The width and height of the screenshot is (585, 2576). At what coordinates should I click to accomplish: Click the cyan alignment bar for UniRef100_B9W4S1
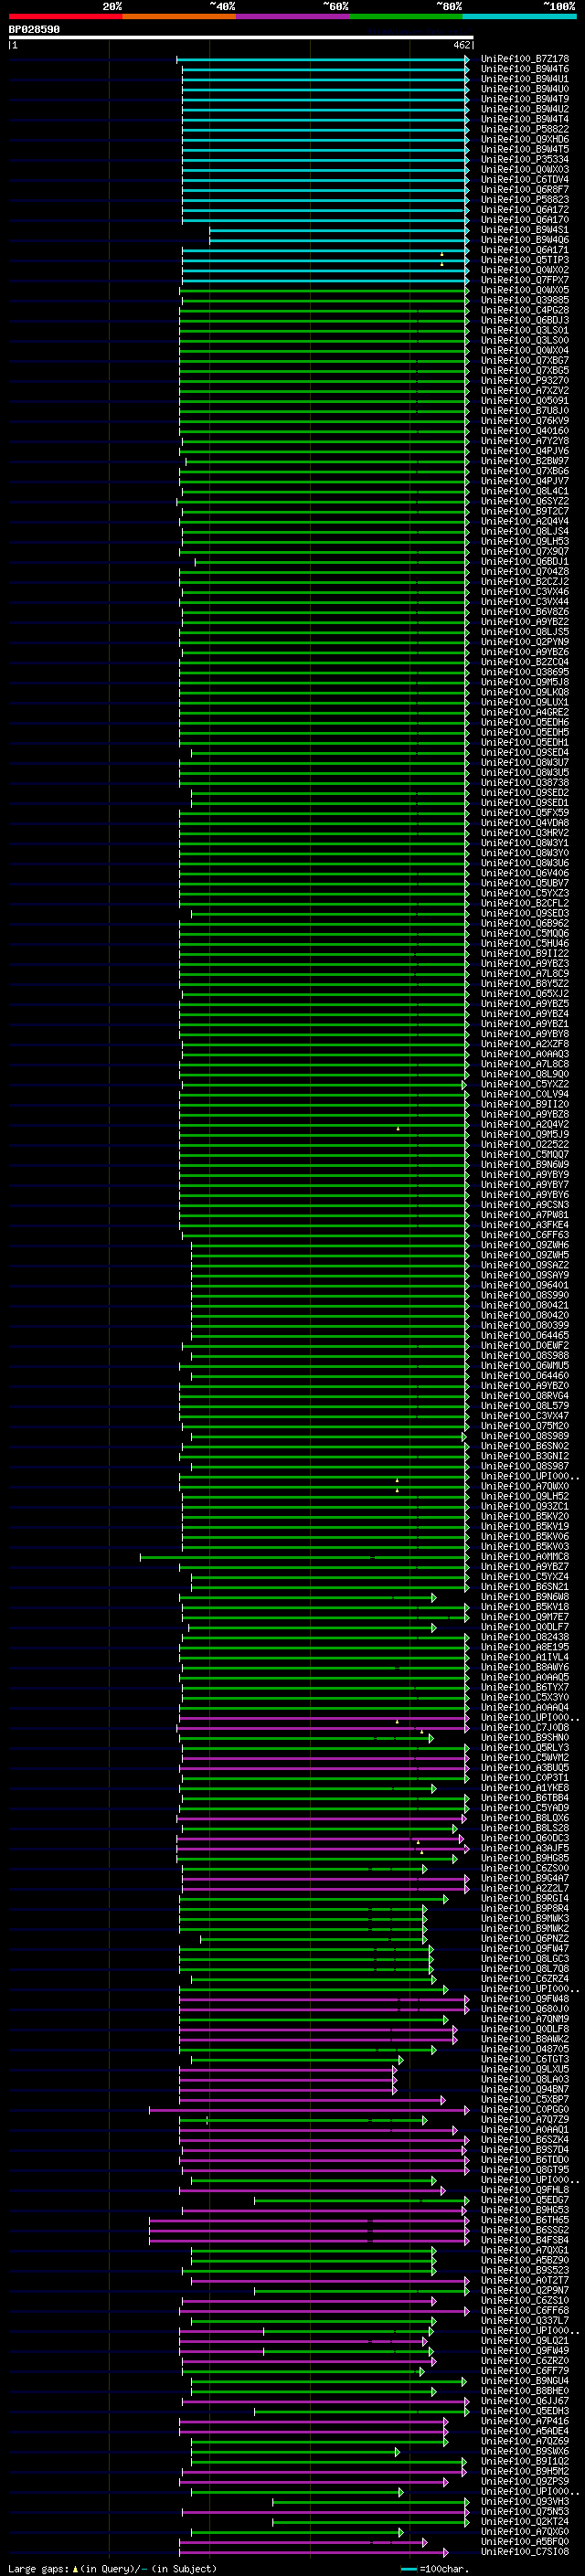point(339,229)
